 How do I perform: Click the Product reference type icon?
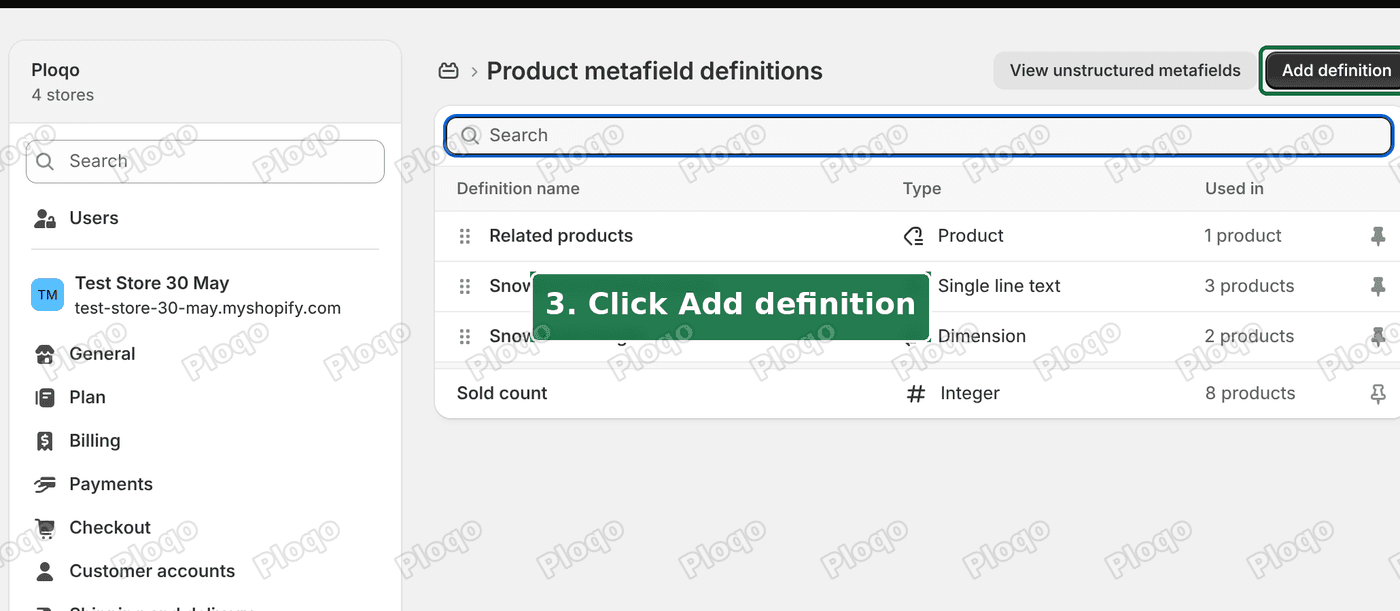913,236
